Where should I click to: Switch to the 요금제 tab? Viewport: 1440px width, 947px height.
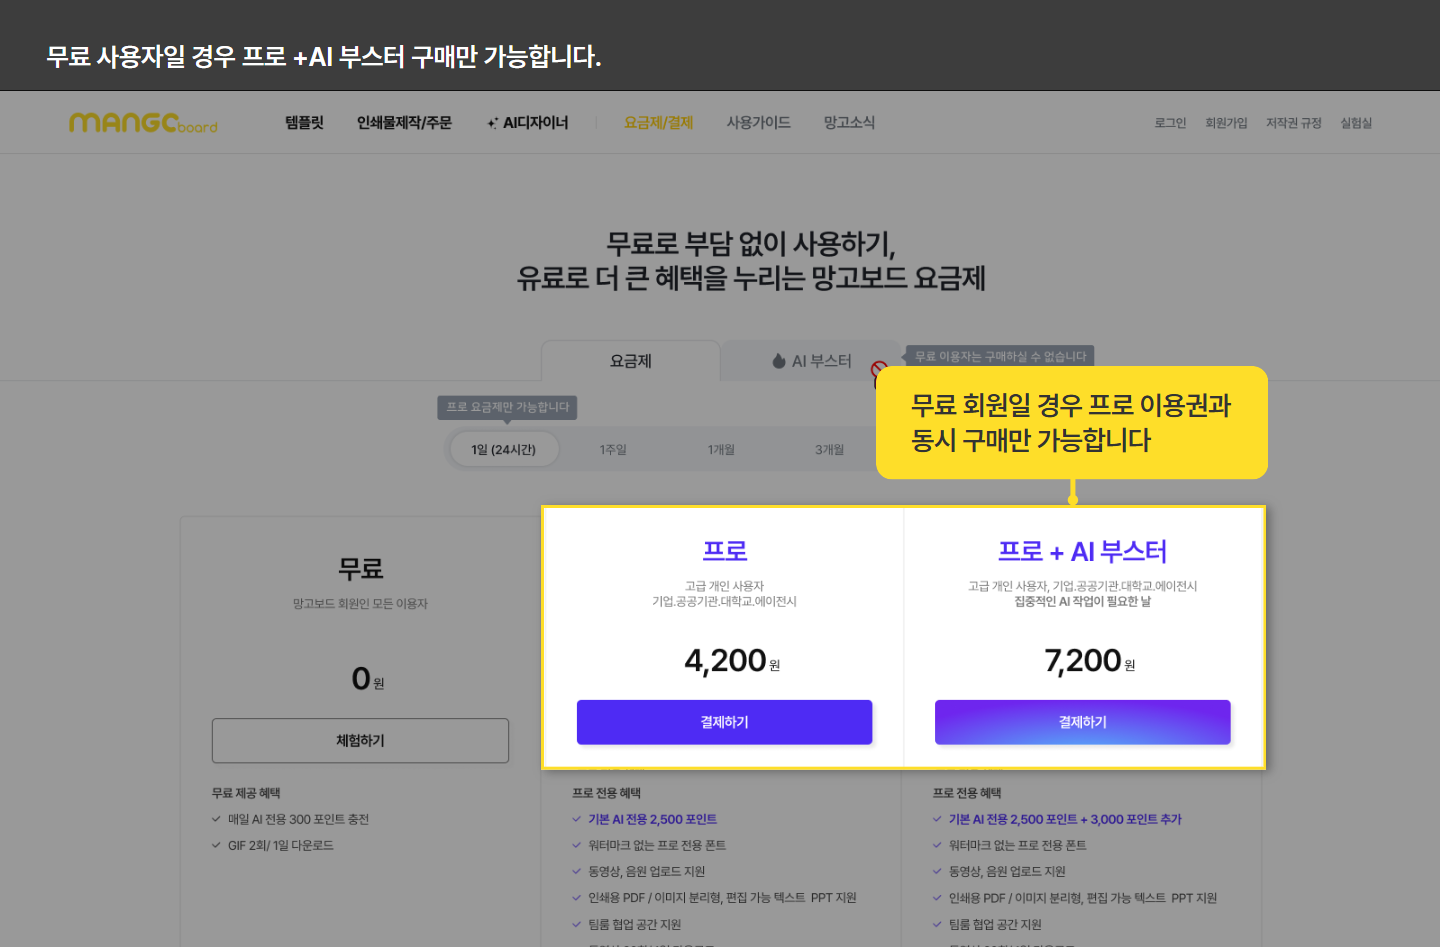[x=631, y=361]
